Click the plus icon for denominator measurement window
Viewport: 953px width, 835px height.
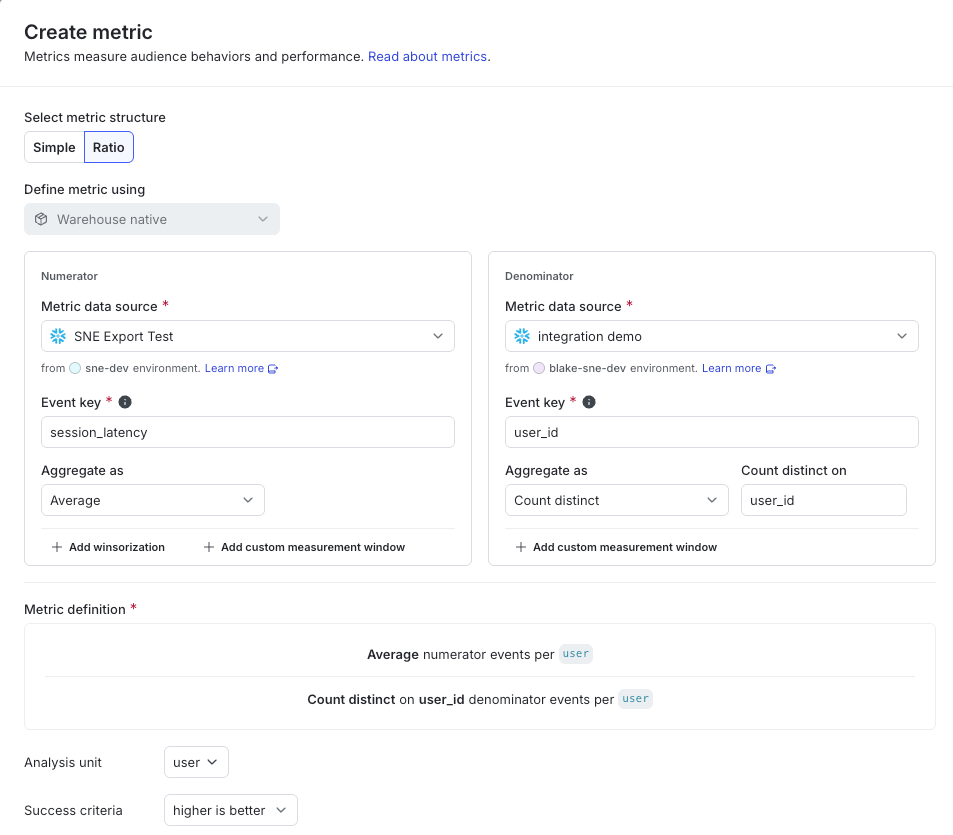[x=520, y=547]
